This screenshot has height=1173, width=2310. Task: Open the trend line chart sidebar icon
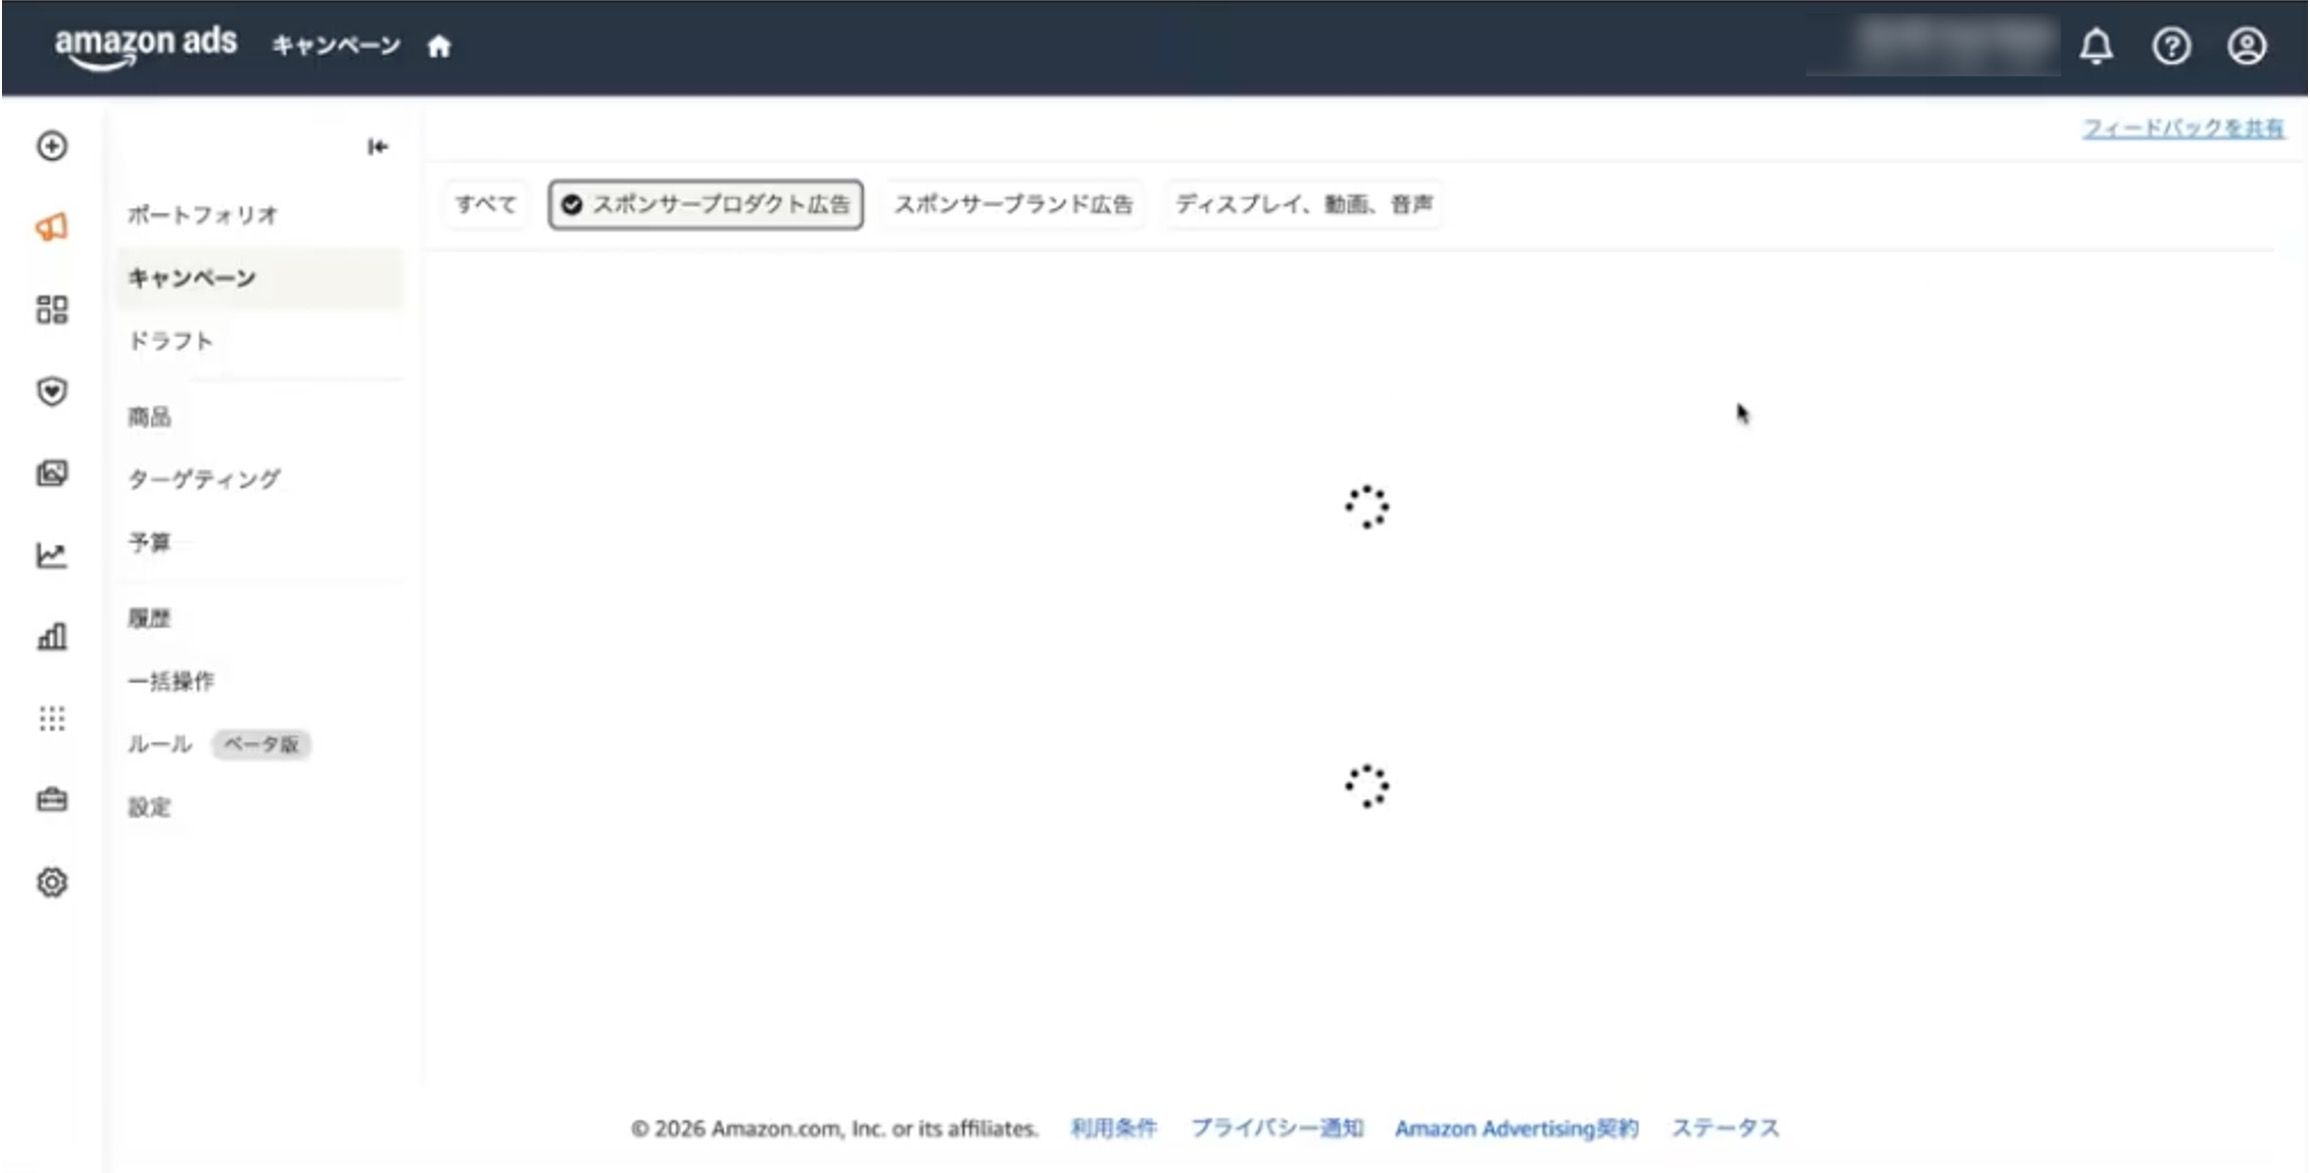[x=52, y=555]
